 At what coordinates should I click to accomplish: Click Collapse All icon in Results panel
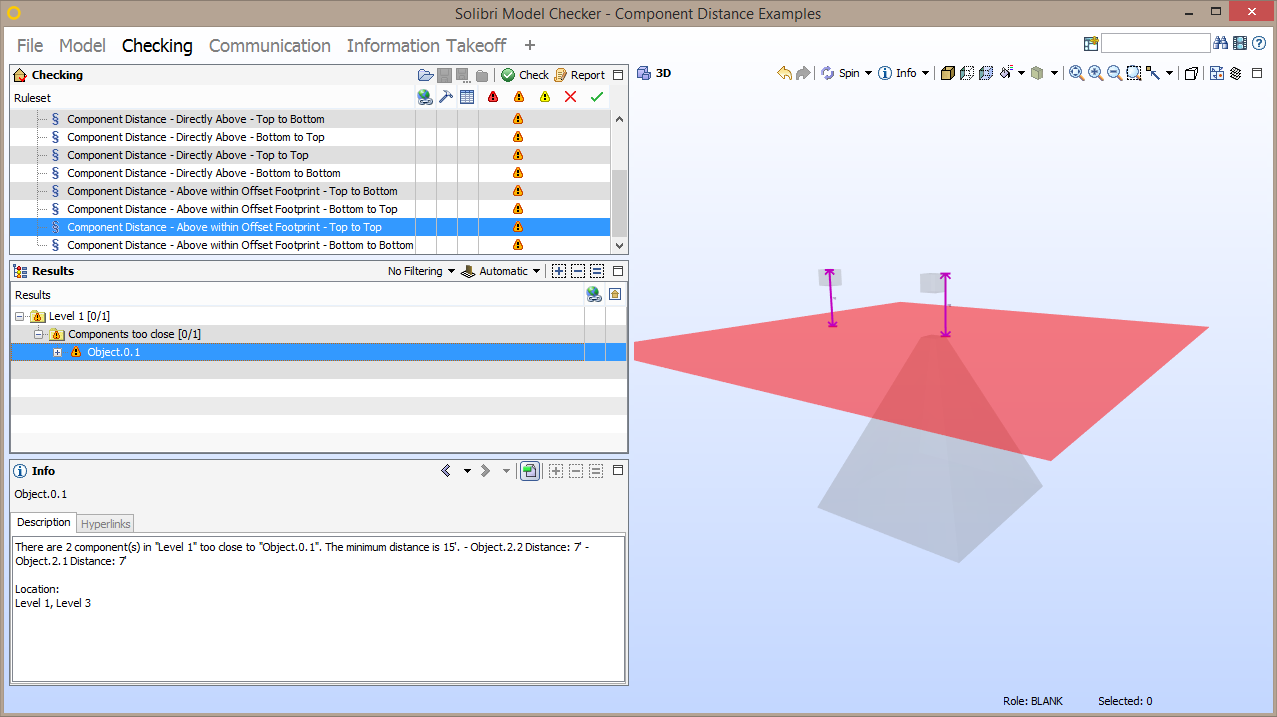(577, 271)
